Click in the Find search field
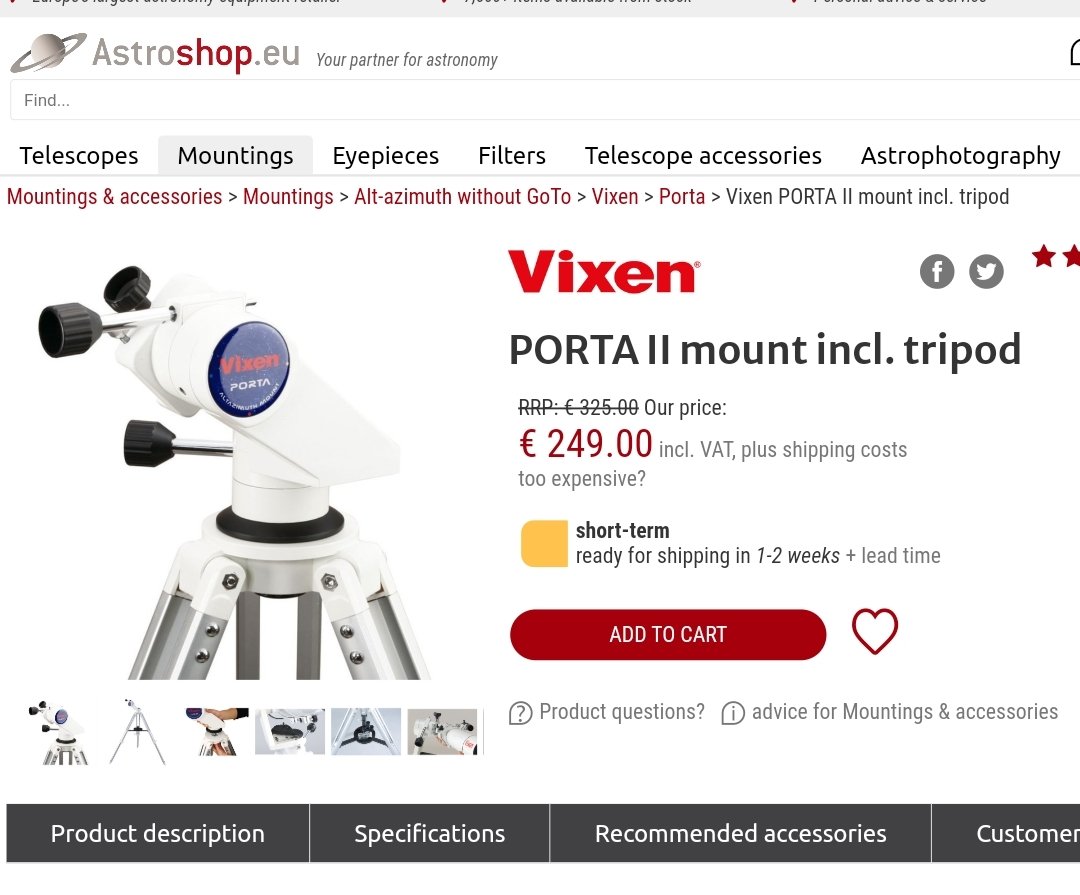This screenshot has width=1080, height=895. tap(544, 100)
